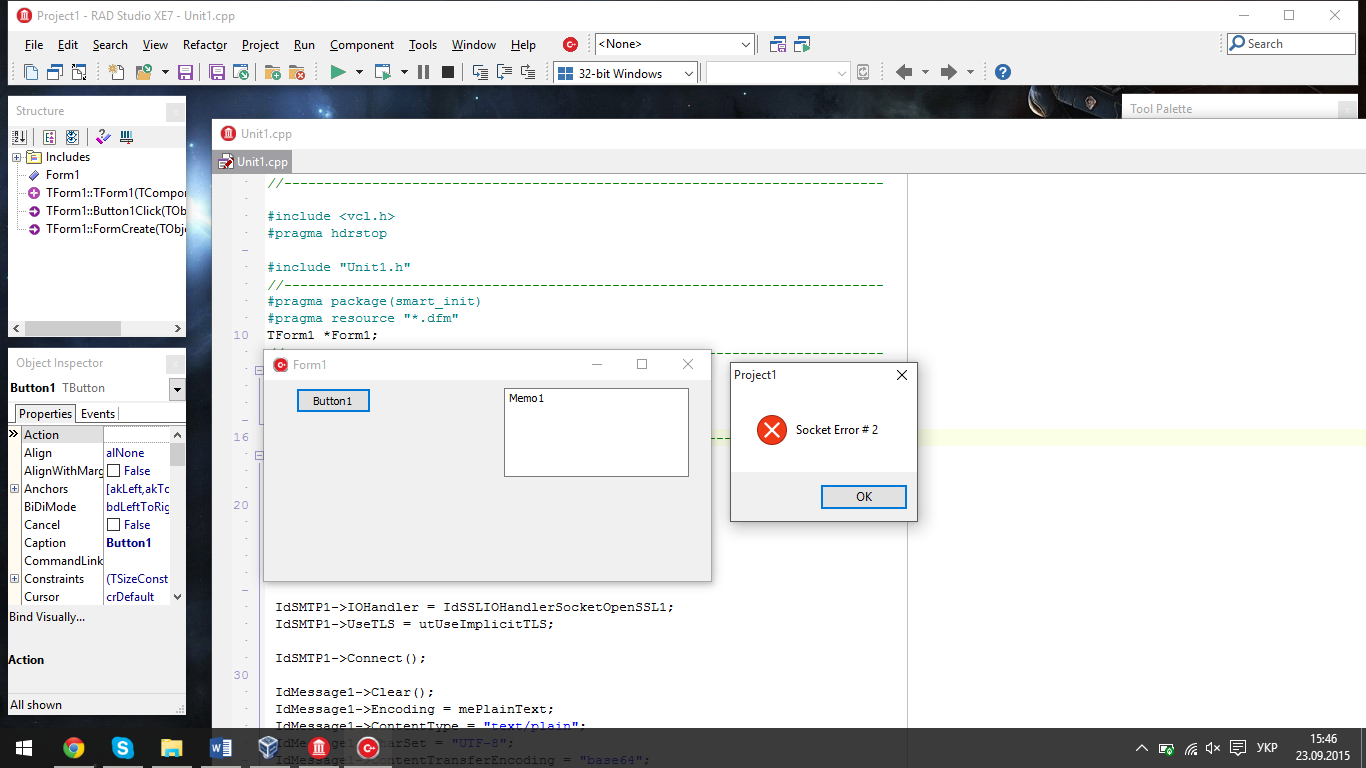Screen dimensions: 1366x768
Task: Click the single-diskette Save icon
Action: click(185, 72)
